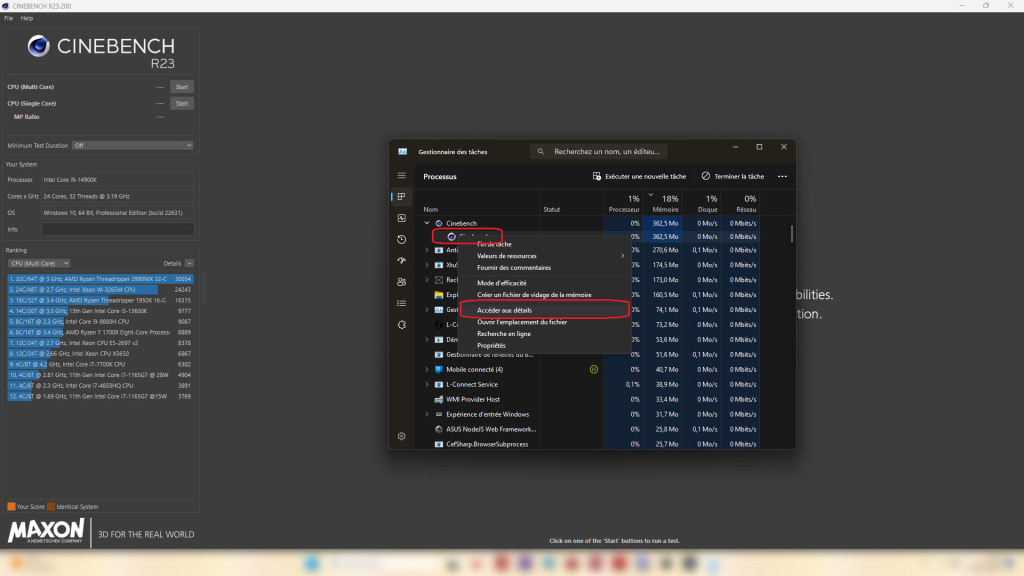The image size is (1024, 576).
Task: Click the Task Manager app icon in title bar
Action: coord(403,152)
